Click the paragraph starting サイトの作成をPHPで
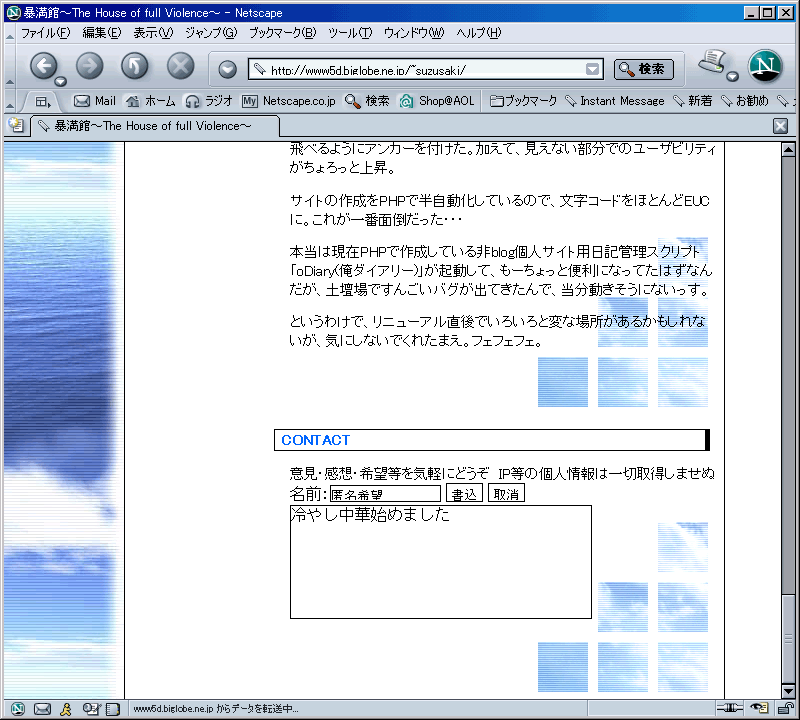Viewport: 800px width, 720px height. coord(500,210)
